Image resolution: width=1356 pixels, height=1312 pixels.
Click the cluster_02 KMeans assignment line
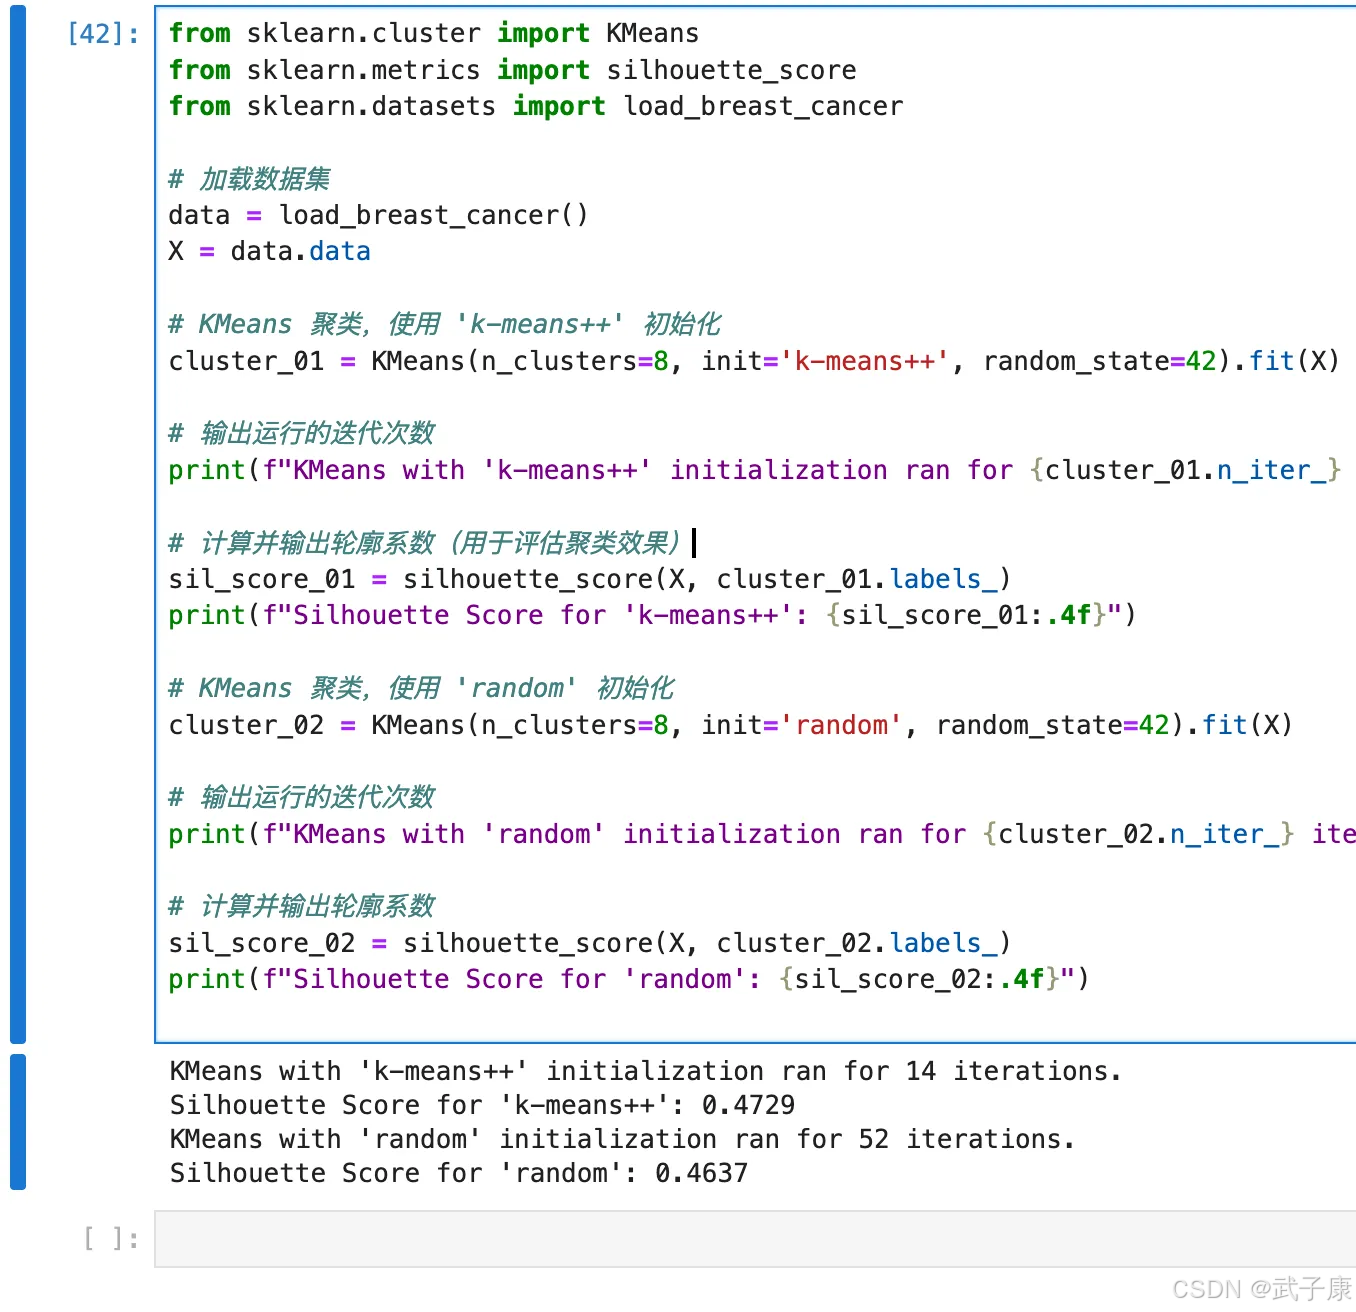tap(731, 725)
